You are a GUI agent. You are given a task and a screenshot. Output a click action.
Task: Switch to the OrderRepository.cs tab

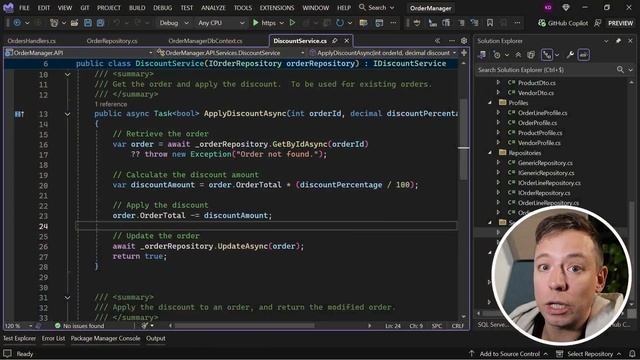[x=112, y=41]
